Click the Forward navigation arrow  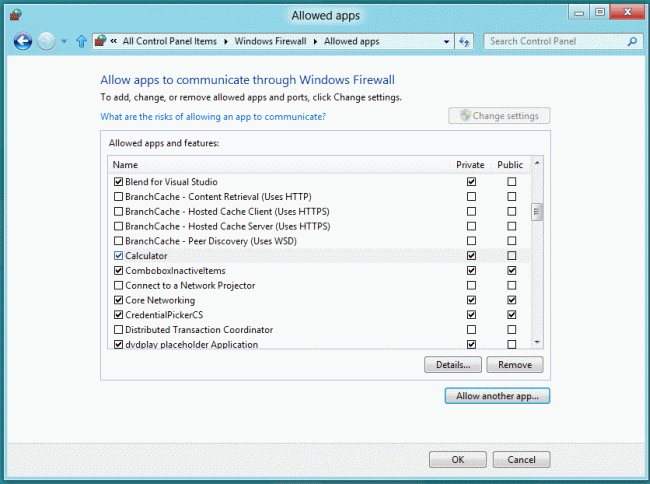46,41
